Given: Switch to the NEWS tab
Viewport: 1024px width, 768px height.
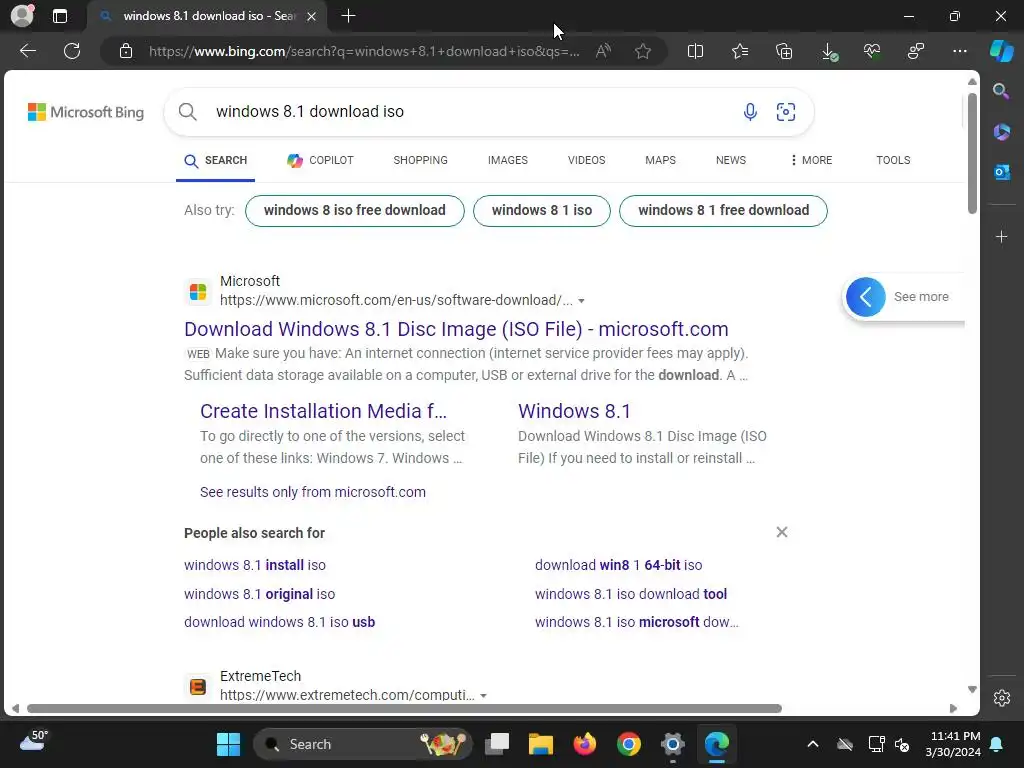Looking at the screenshot, I should click(731, 160).
